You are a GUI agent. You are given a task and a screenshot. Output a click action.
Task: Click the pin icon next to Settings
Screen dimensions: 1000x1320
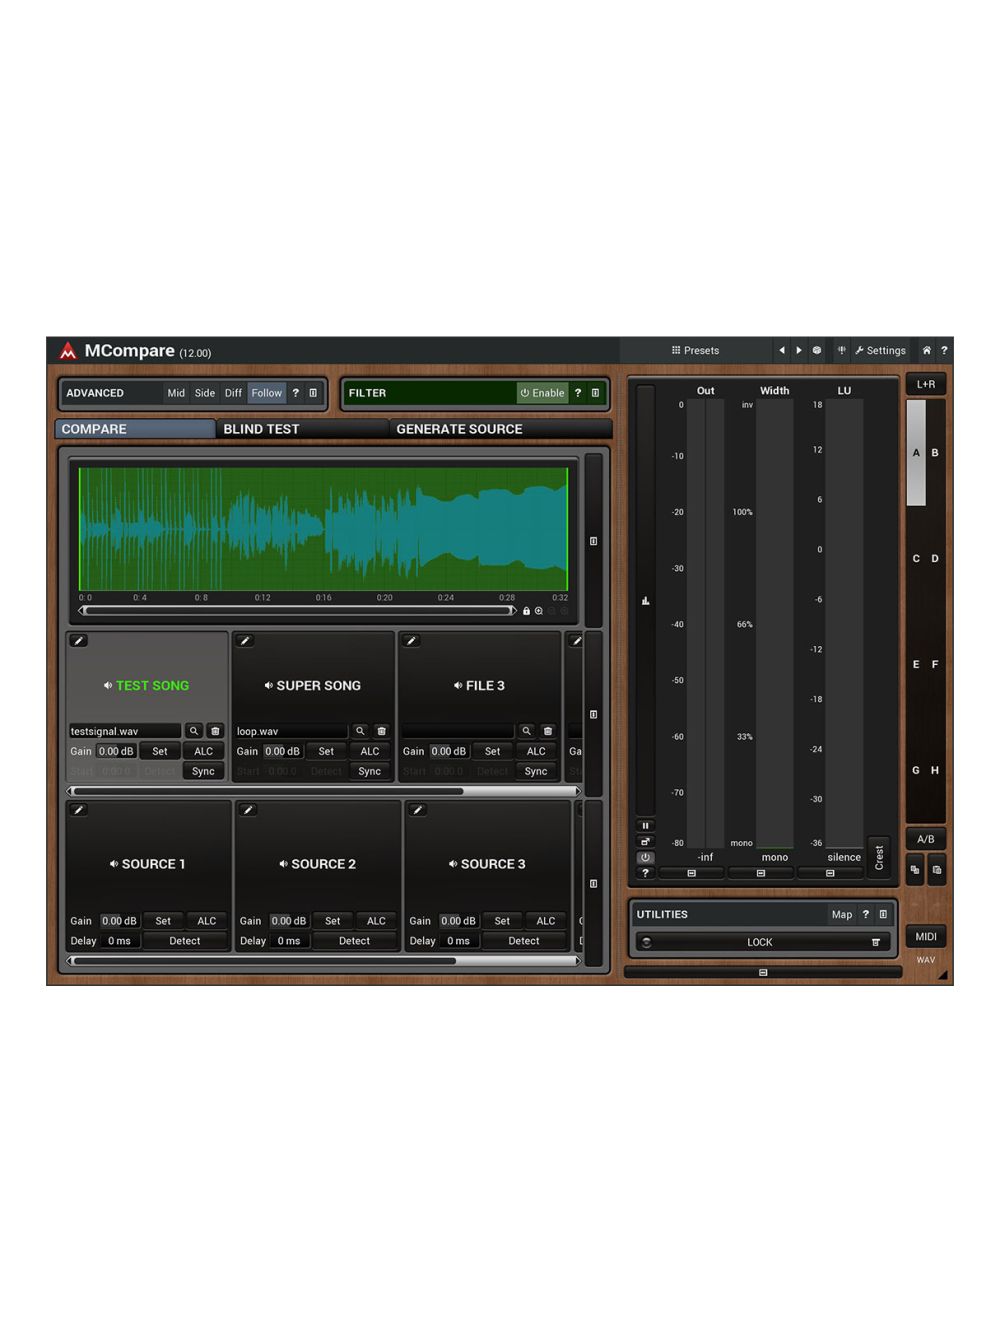tap(843, 350)
